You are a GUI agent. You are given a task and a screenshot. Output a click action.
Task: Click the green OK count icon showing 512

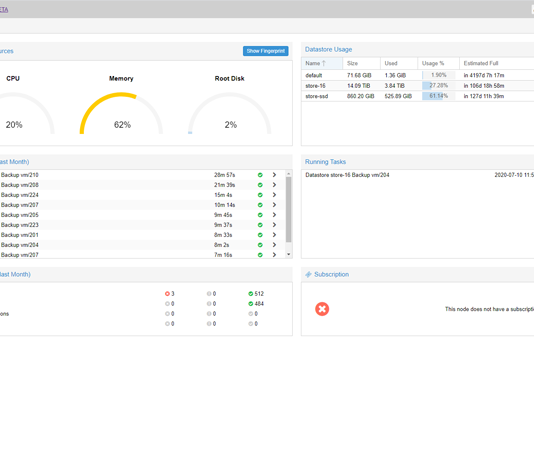coord(251,294)
